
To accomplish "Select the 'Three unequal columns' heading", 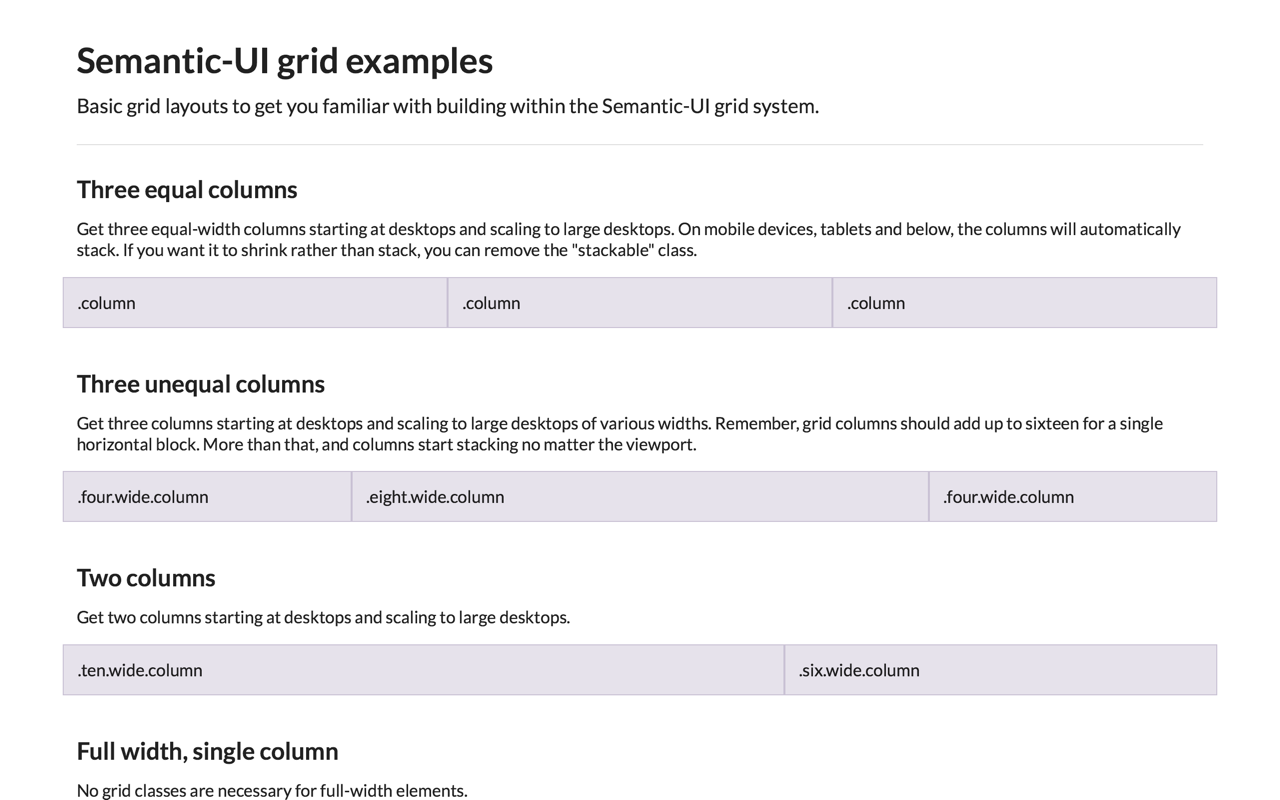I will pos(201,384).
